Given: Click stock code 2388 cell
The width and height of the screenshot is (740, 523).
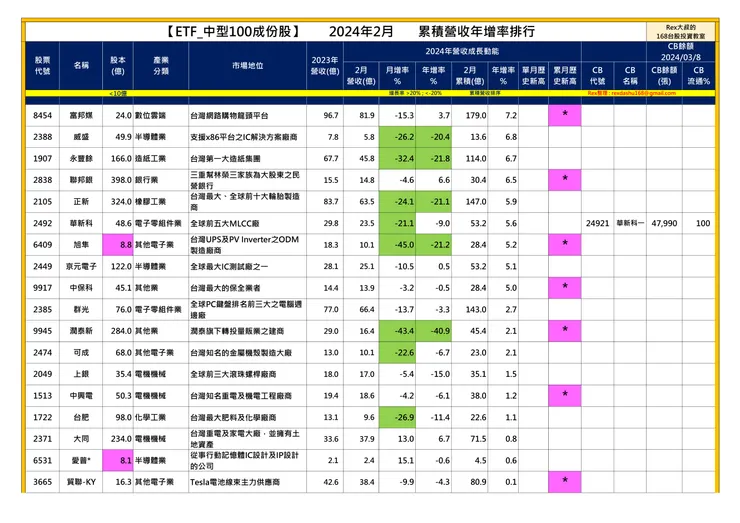Looking at the screenshot, I should (42, 137).
